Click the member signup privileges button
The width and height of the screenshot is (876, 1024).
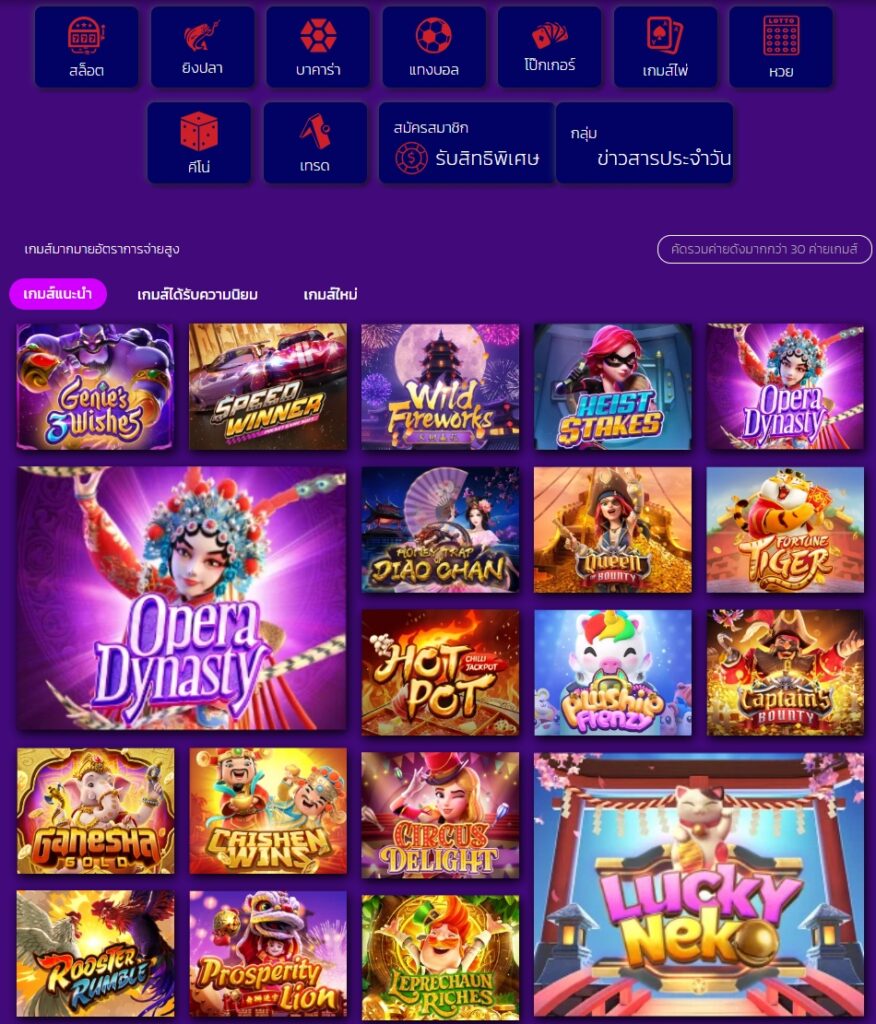pos(466,142)
